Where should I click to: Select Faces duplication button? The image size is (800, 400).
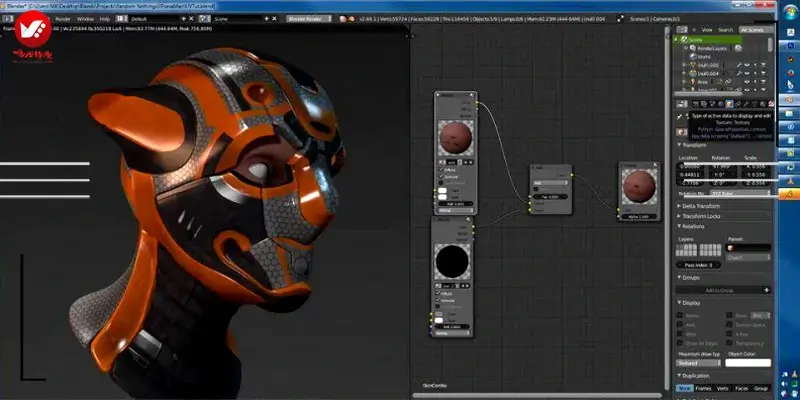pyautogui.click(x=742, y=388)
